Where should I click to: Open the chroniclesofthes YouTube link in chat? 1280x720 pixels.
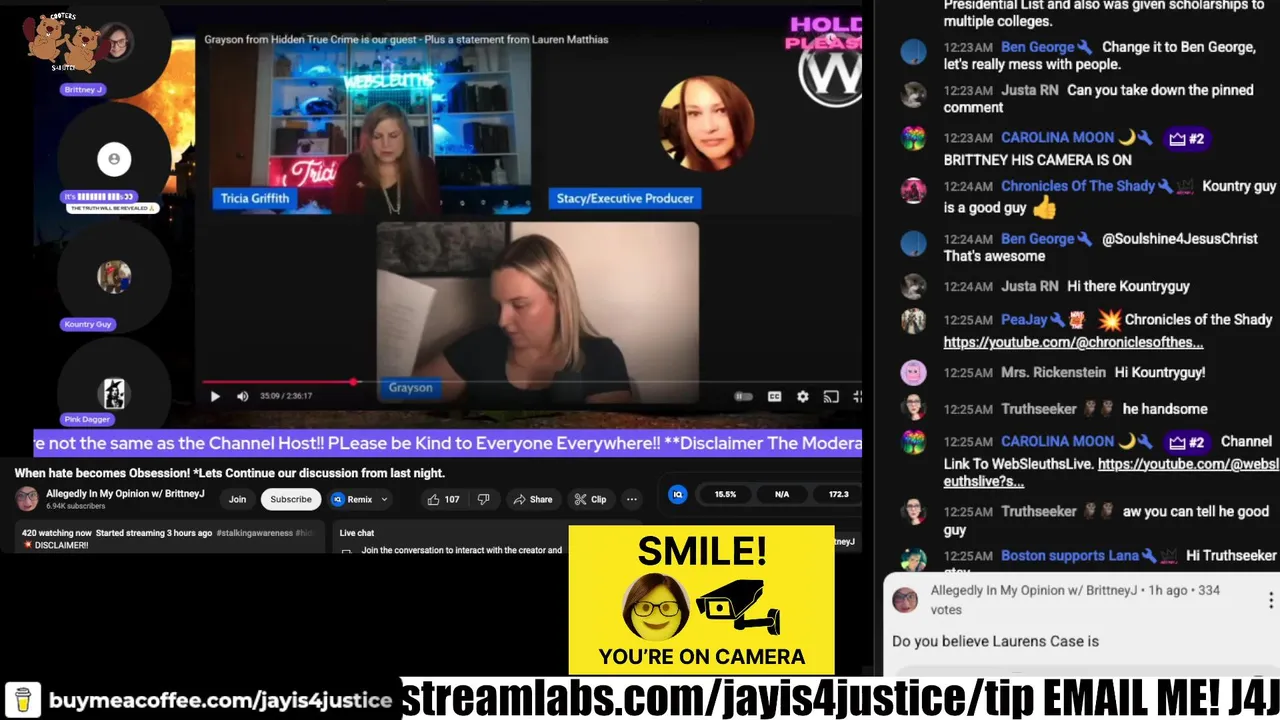click(1073, 342)
